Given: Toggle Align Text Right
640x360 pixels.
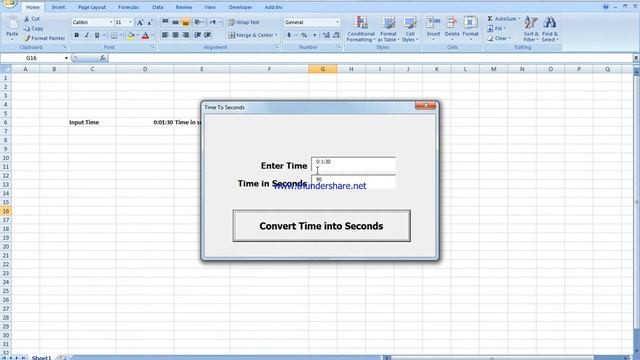Looking at the screenshot, I should (x=186, y=35).
